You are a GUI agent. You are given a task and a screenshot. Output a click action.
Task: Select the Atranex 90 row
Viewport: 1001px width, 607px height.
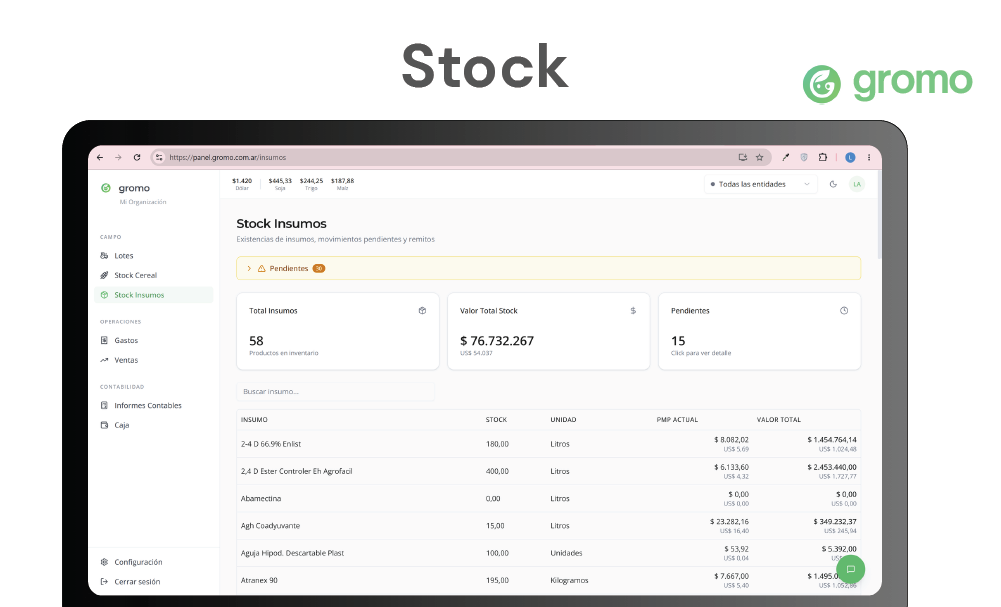[x=548, y=580]
